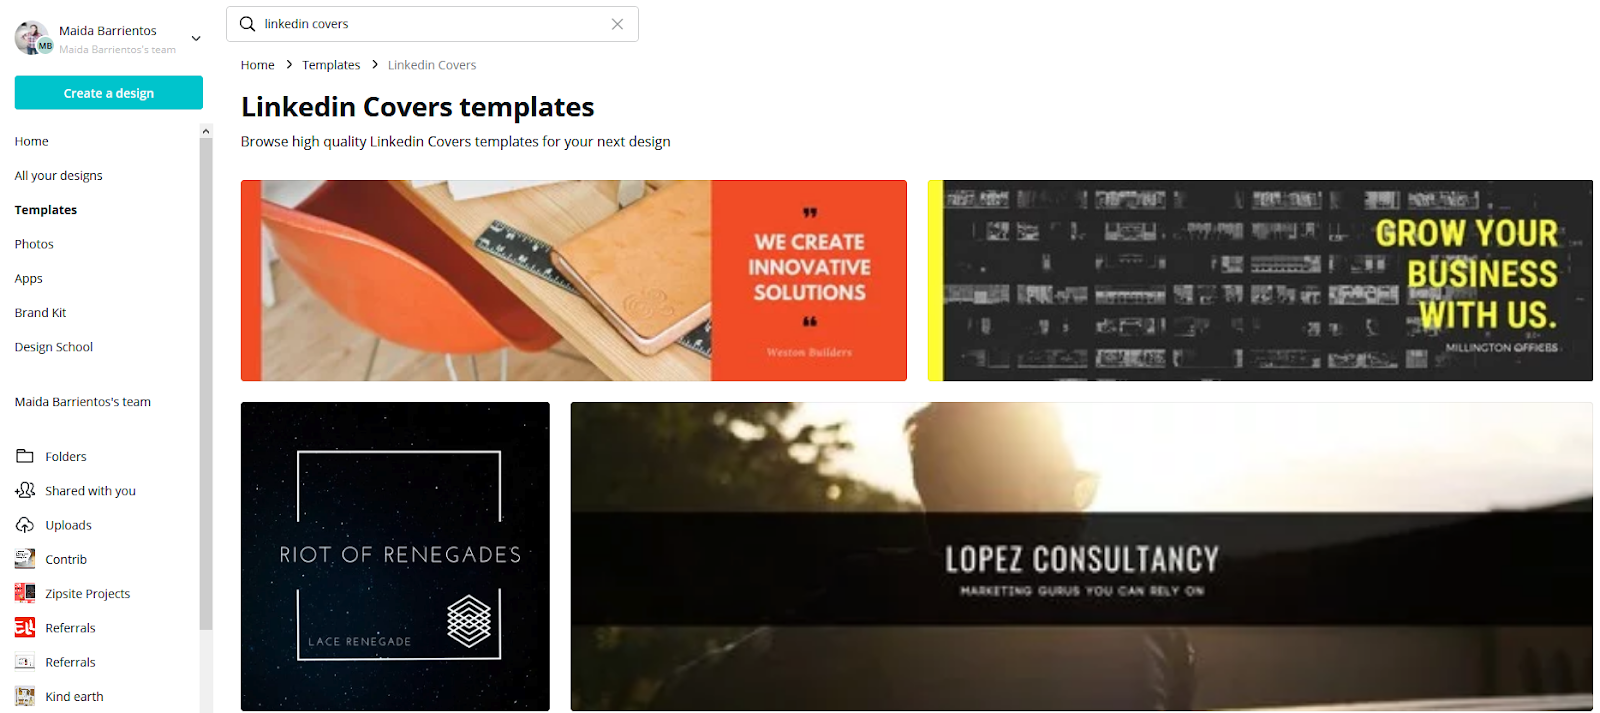
Task: Click the Shared with you people icon
Action: pyautogui.click(x=25, y=490)
